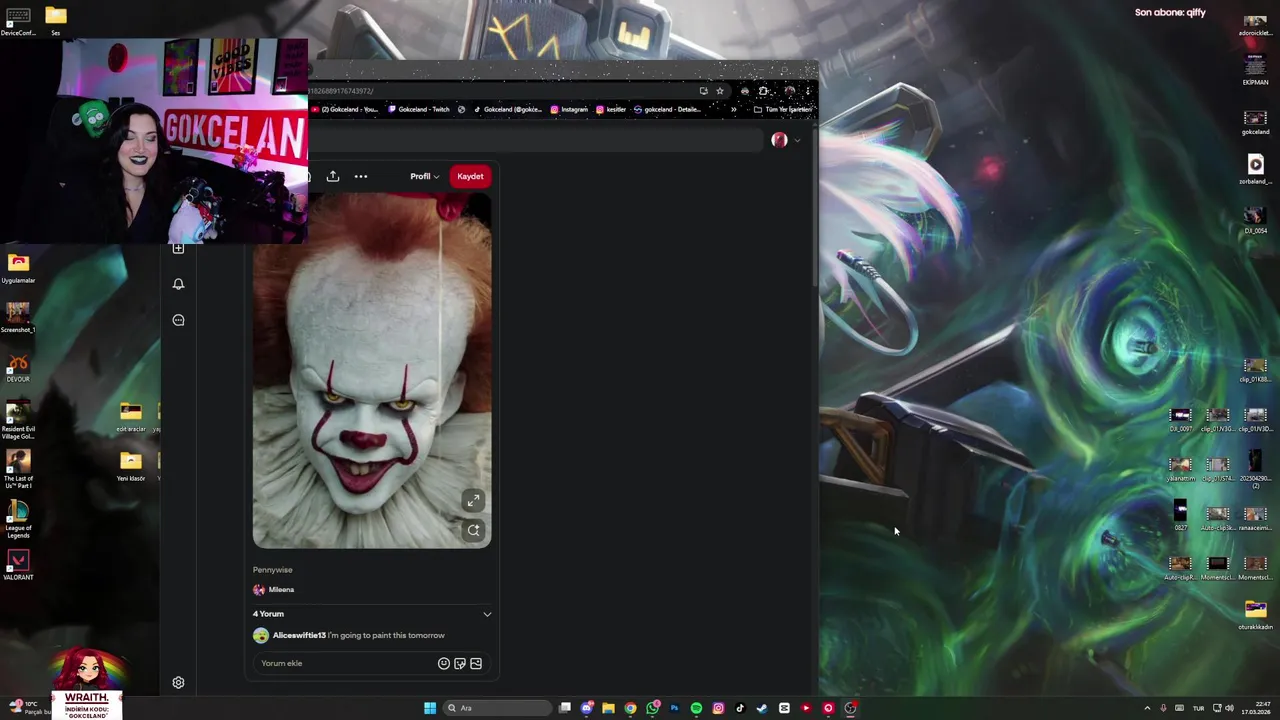Select zorbaland video file on desktop
The width and height of the screenshot is (1280, 720).
pos(1255,169)
